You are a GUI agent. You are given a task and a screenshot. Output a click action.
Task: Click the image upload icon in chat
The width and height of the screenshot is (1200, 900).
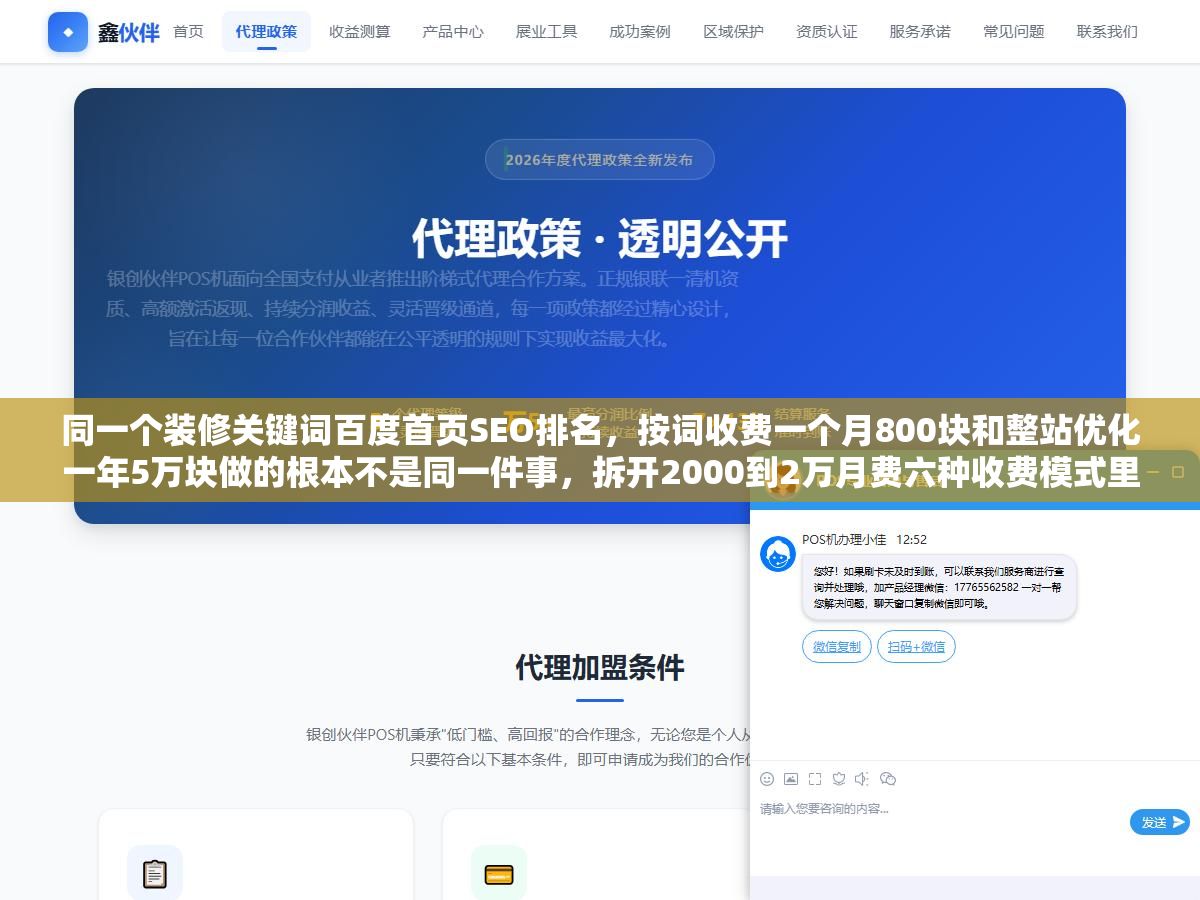point(791,779)
